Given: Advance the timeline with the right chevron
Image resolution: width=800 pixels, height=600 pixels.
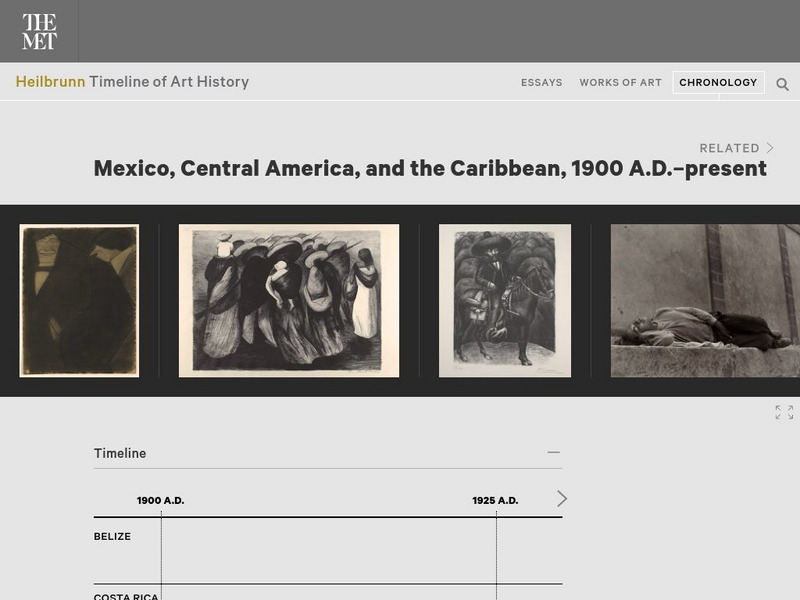Looking at the screenshot, I should (x=563, y=497).
